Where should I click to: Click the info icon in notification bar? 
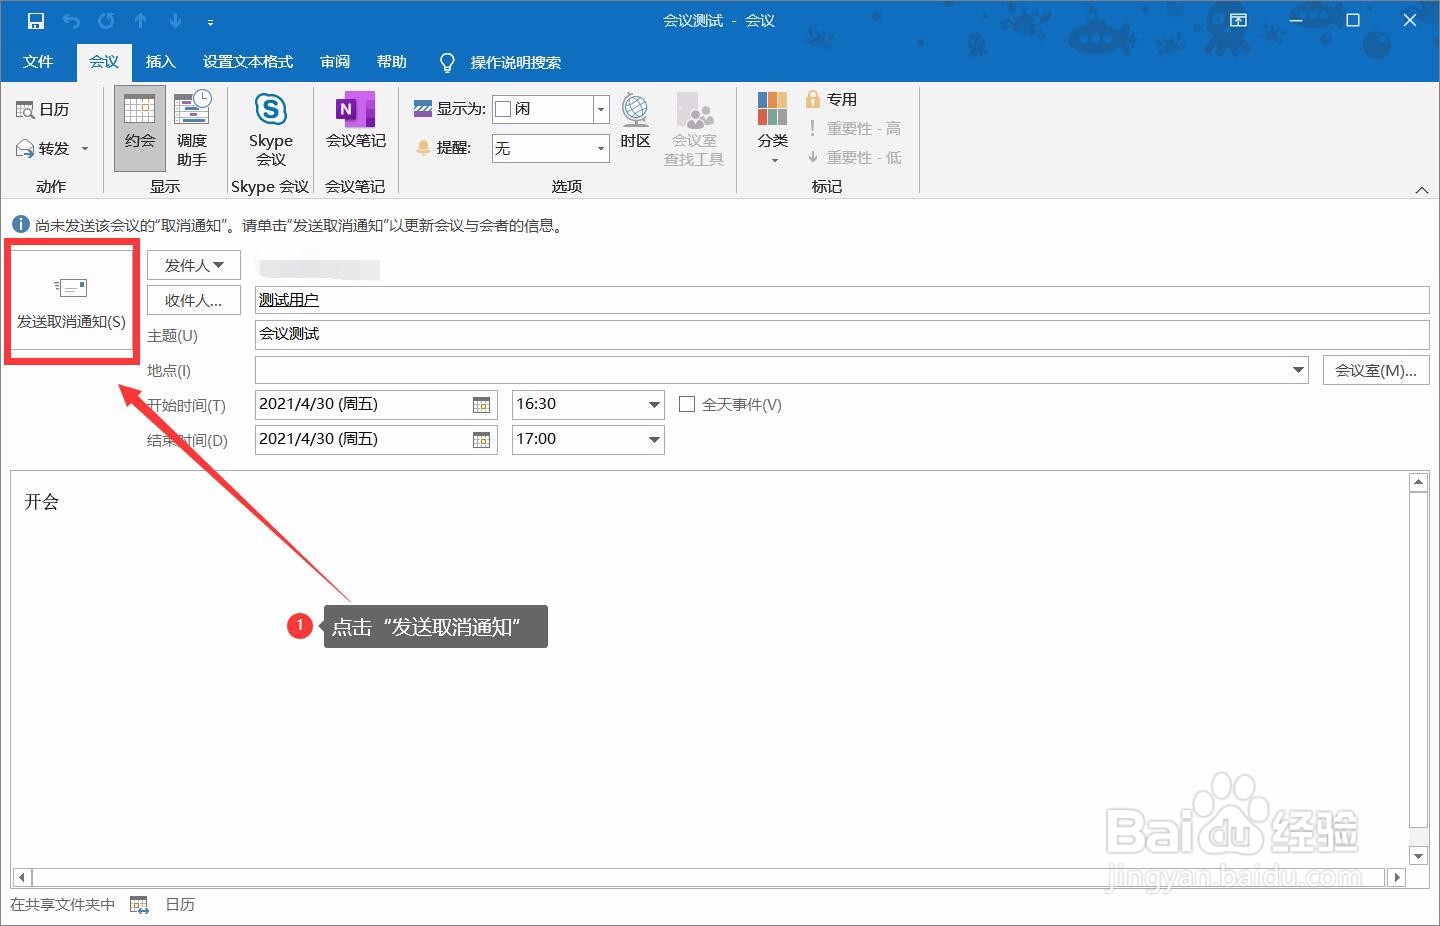pos(20,225)
